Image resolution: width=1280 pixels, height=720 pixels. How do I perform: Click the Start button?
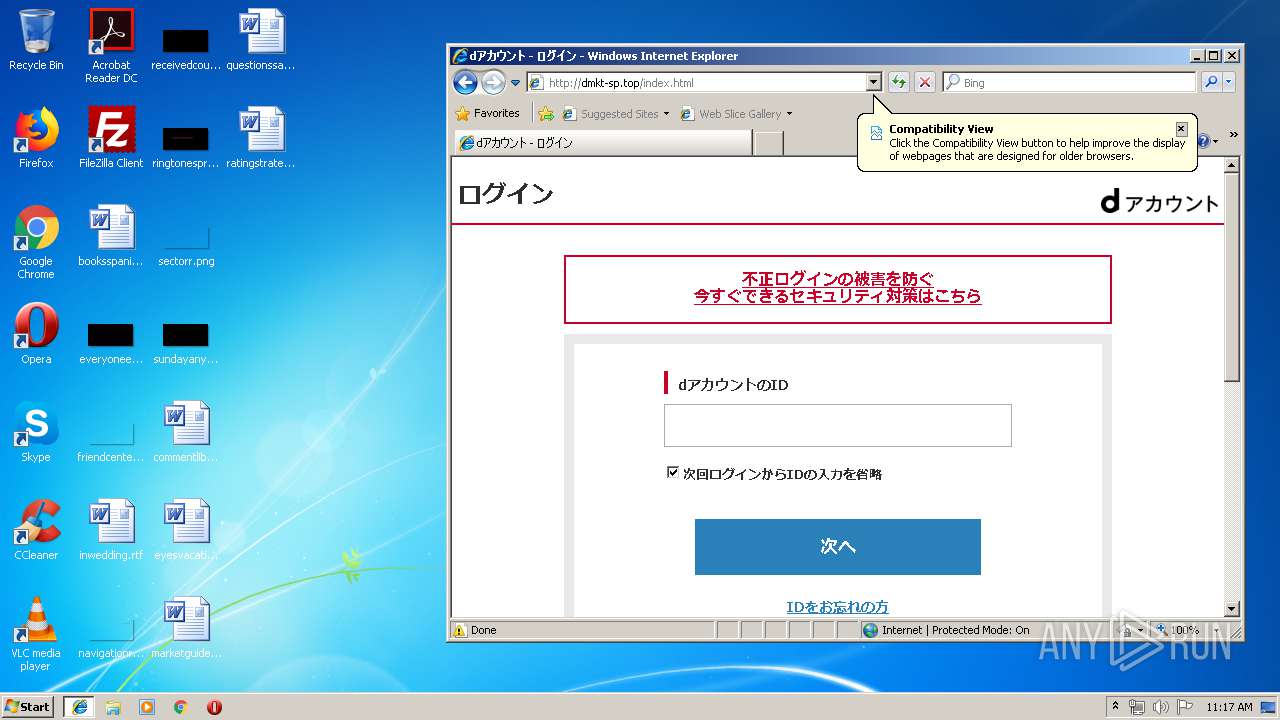click(28, 706)
